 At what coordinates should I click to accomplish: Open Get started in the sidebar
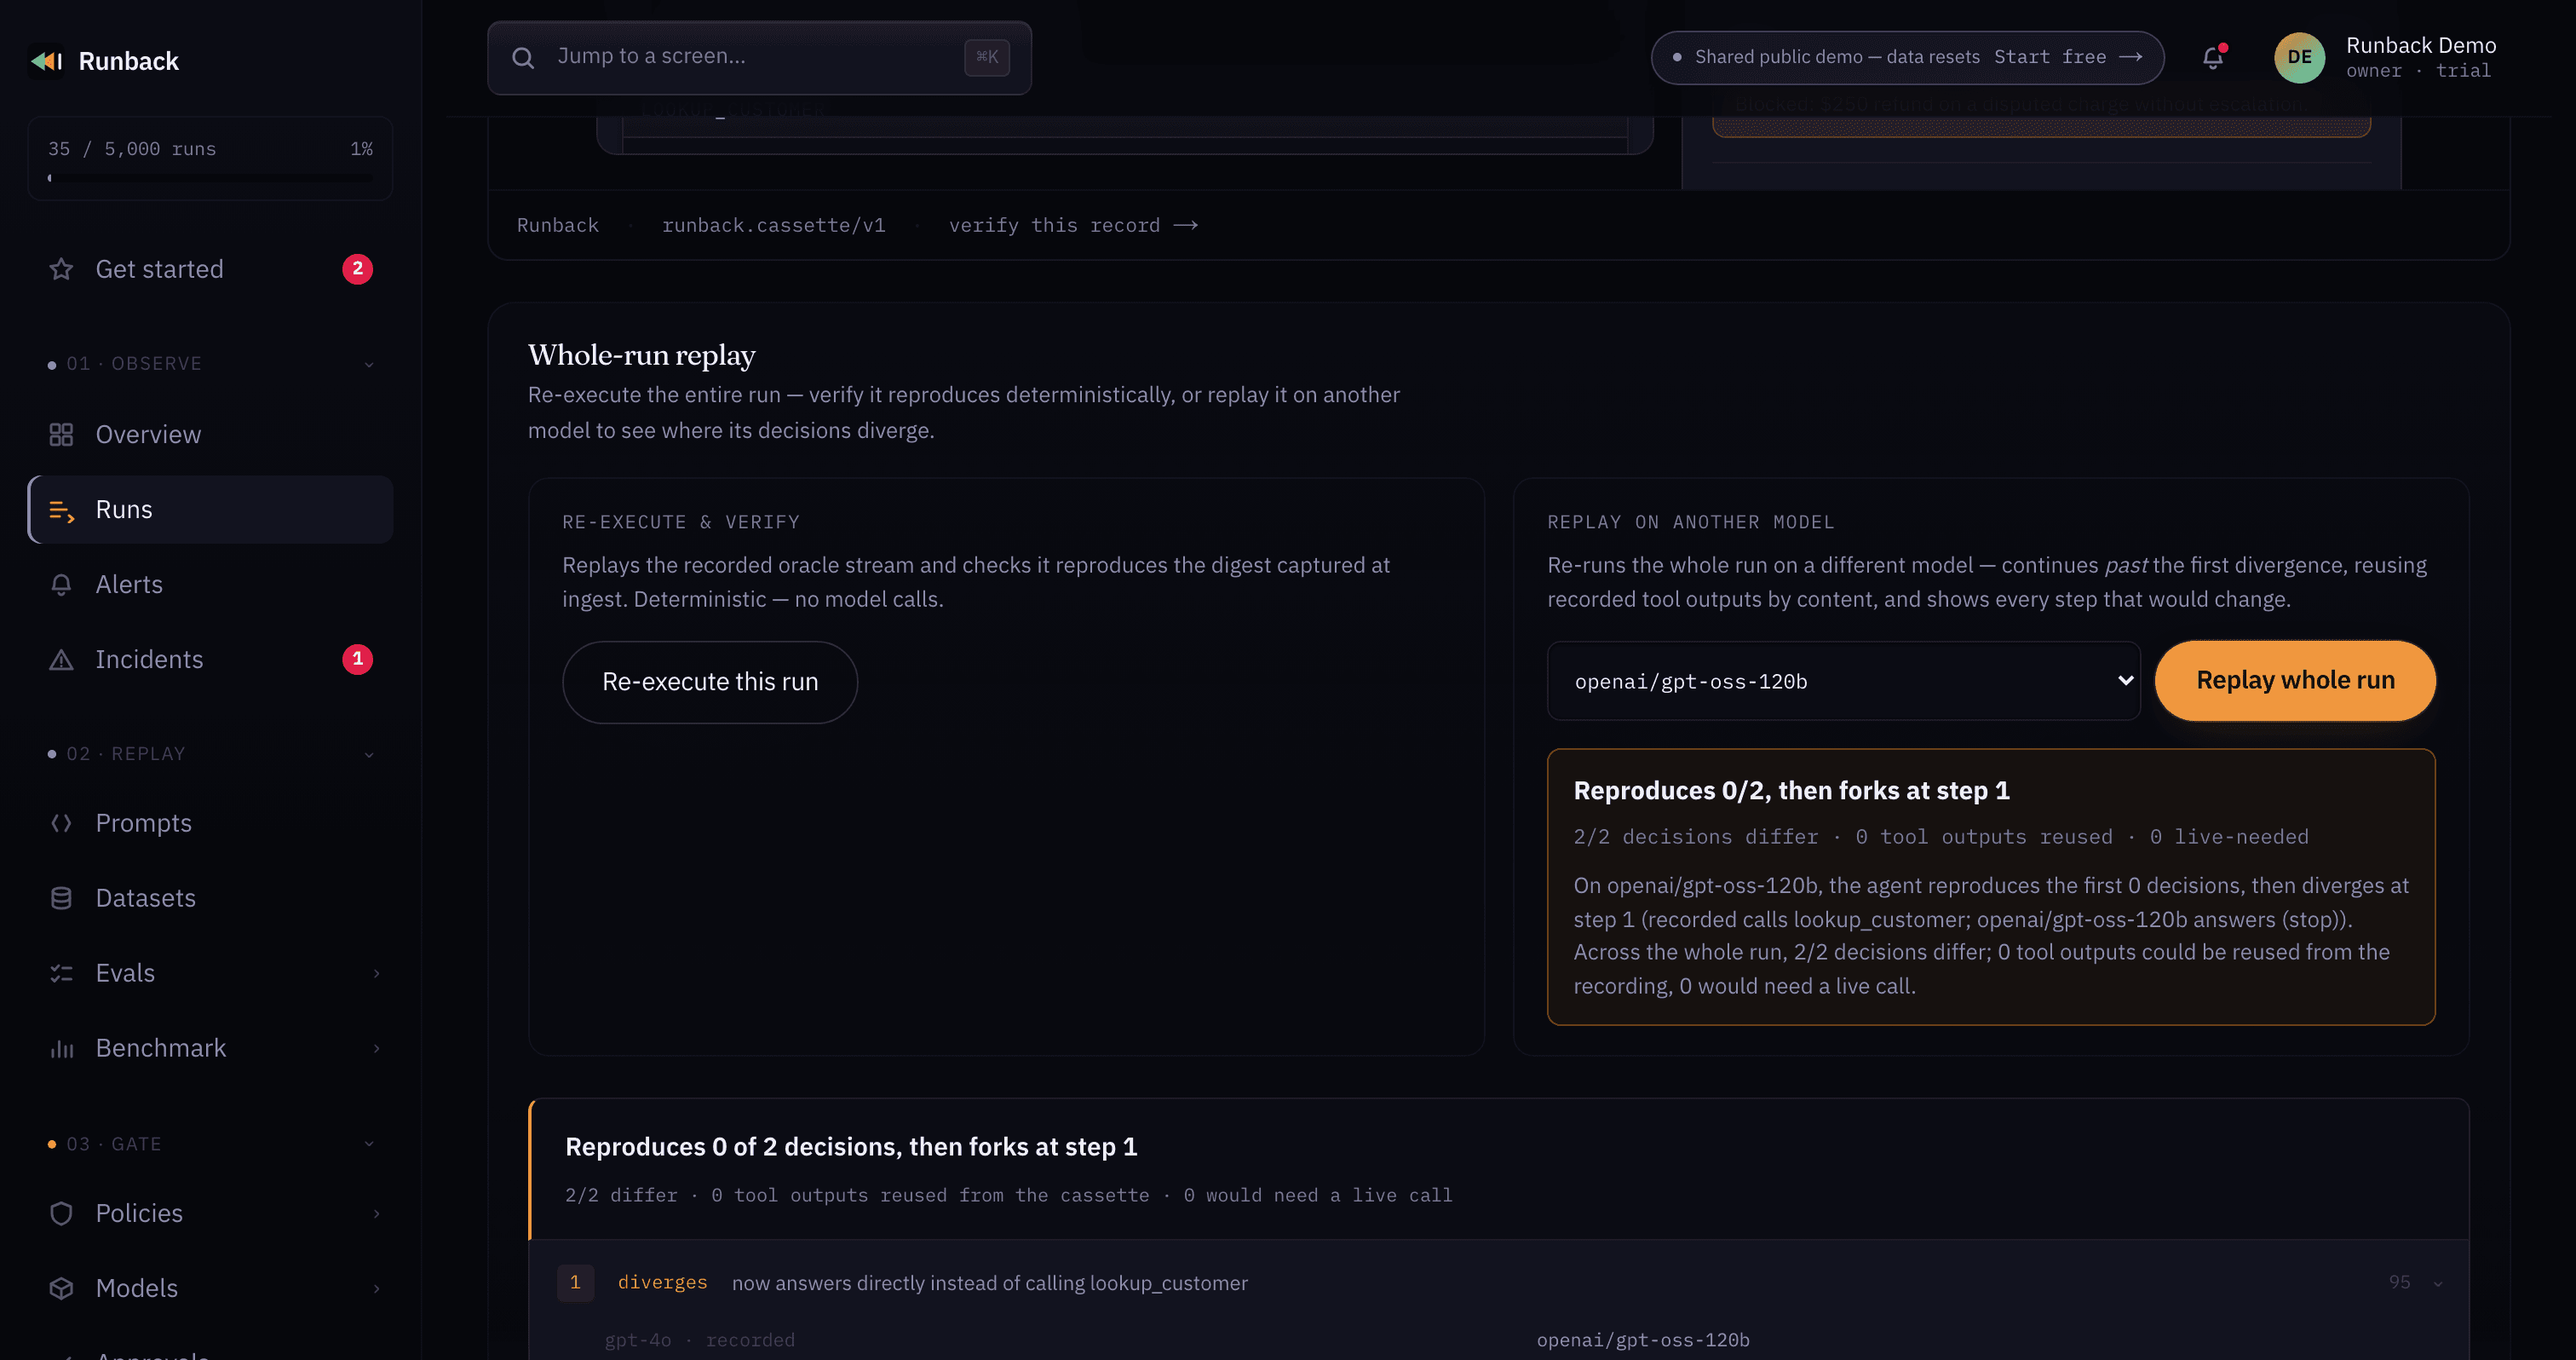pyautogui.click(x=210, y=269)
